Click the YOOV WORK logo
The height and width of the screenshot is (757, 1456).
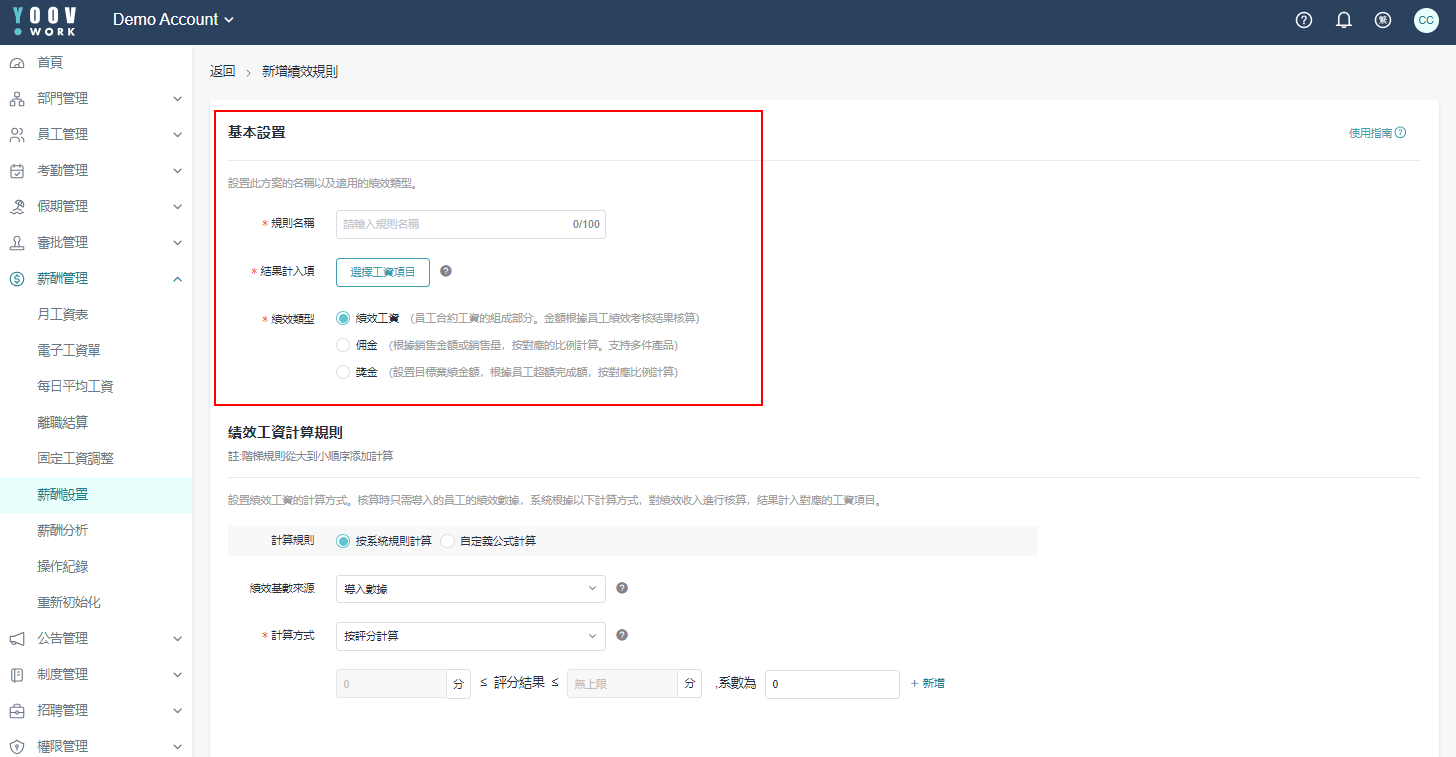tap(45, 21)
